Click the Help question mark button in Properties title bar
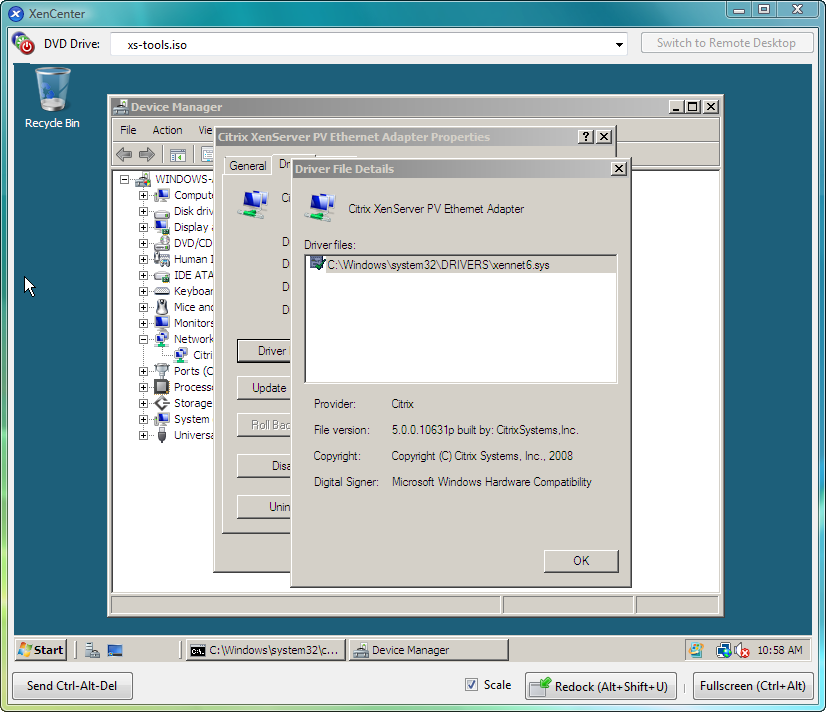The width and height of the screenshot is (826, 712). [586, 137]
